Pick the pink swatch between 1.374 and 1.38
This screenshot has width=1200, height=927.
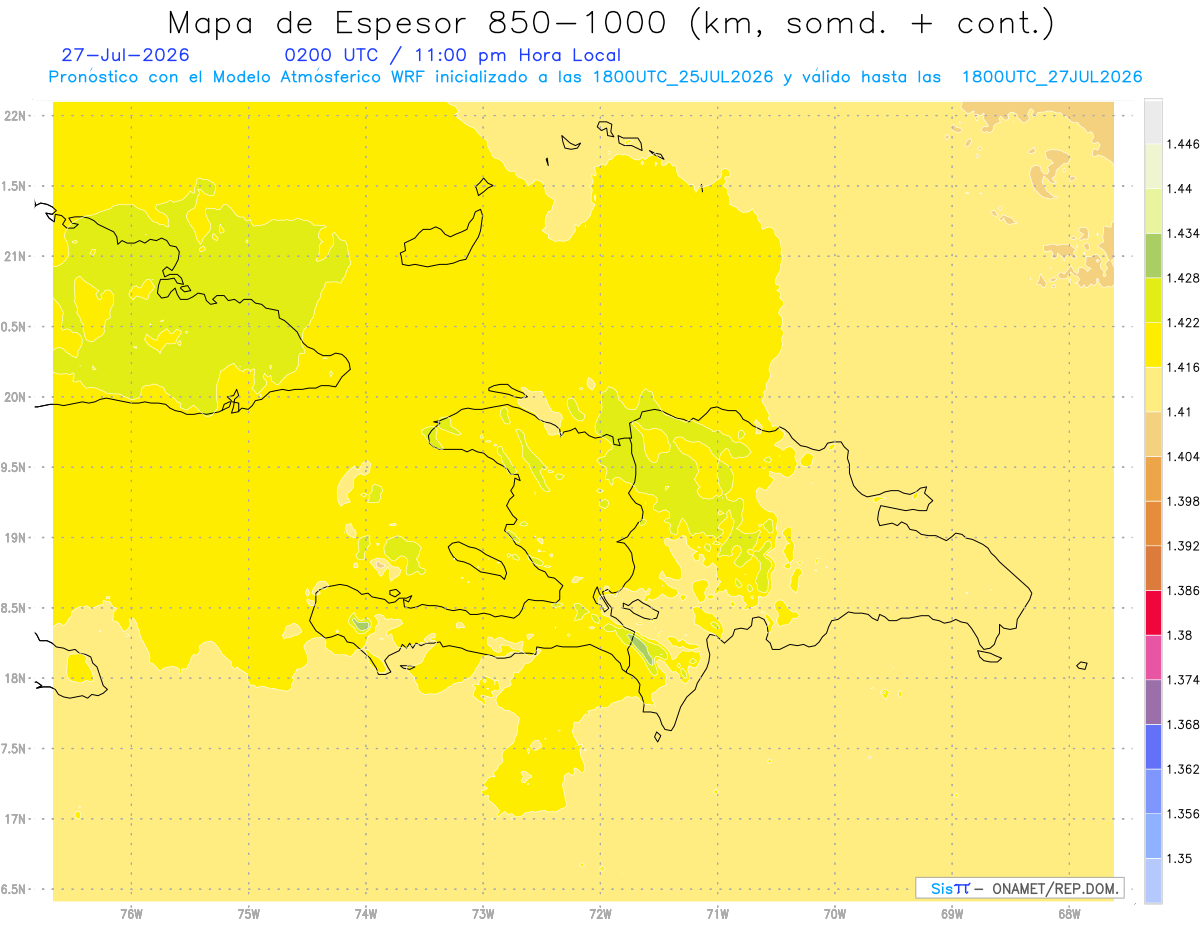click(1153, 657)
